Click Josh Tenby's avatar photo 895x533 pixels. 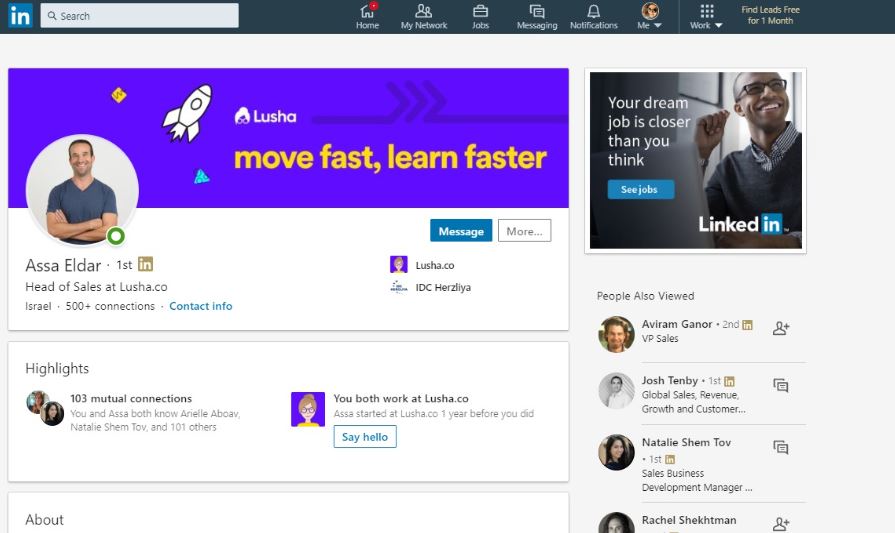click(616, 391)
